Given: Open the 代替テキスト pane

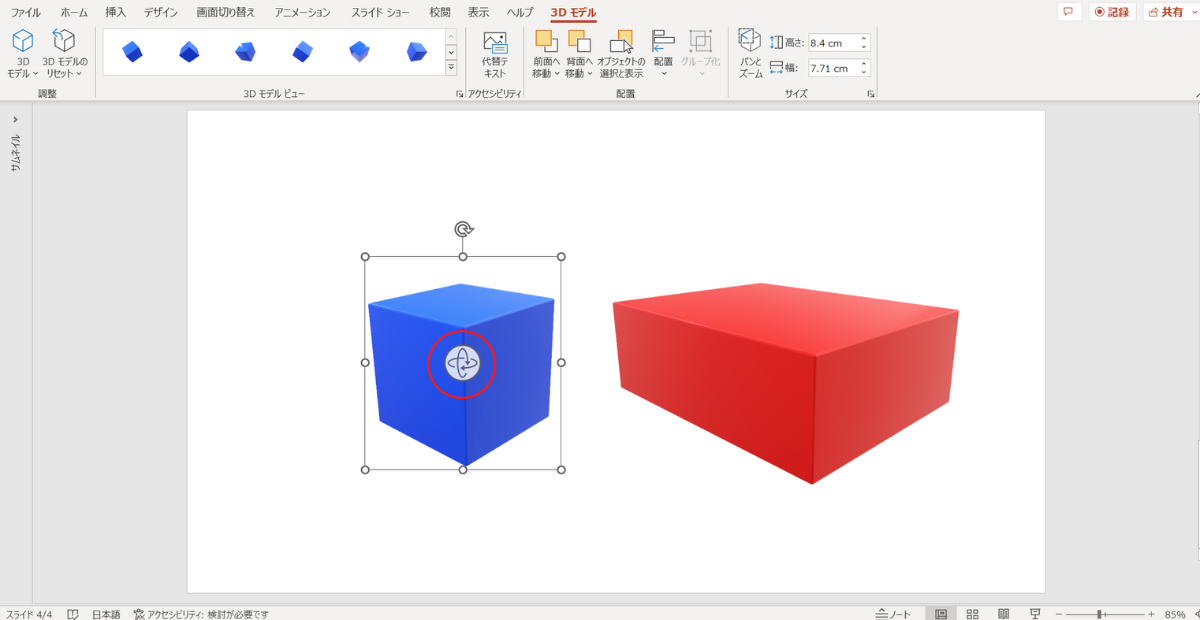Looking at the screenshot, I should click(495, 55).
